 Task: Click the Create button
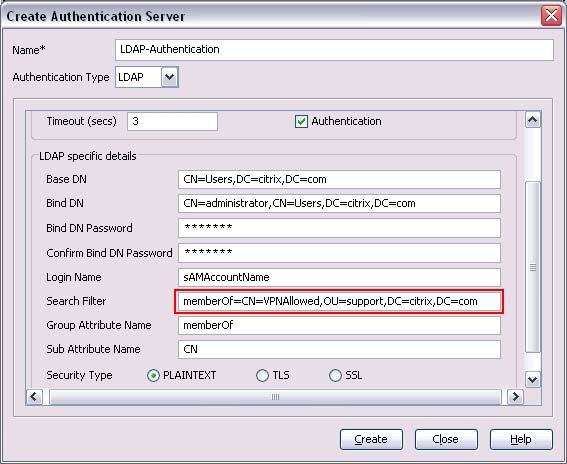[x=371, y=439]
